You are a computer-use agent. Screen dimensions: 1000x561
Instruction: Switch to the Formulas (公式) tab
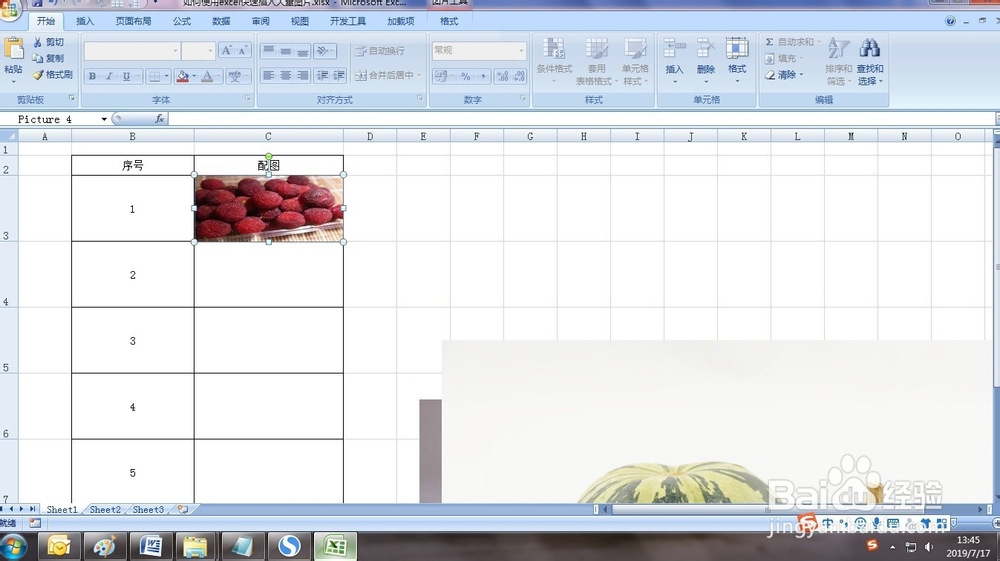click(x=182, y=21)
